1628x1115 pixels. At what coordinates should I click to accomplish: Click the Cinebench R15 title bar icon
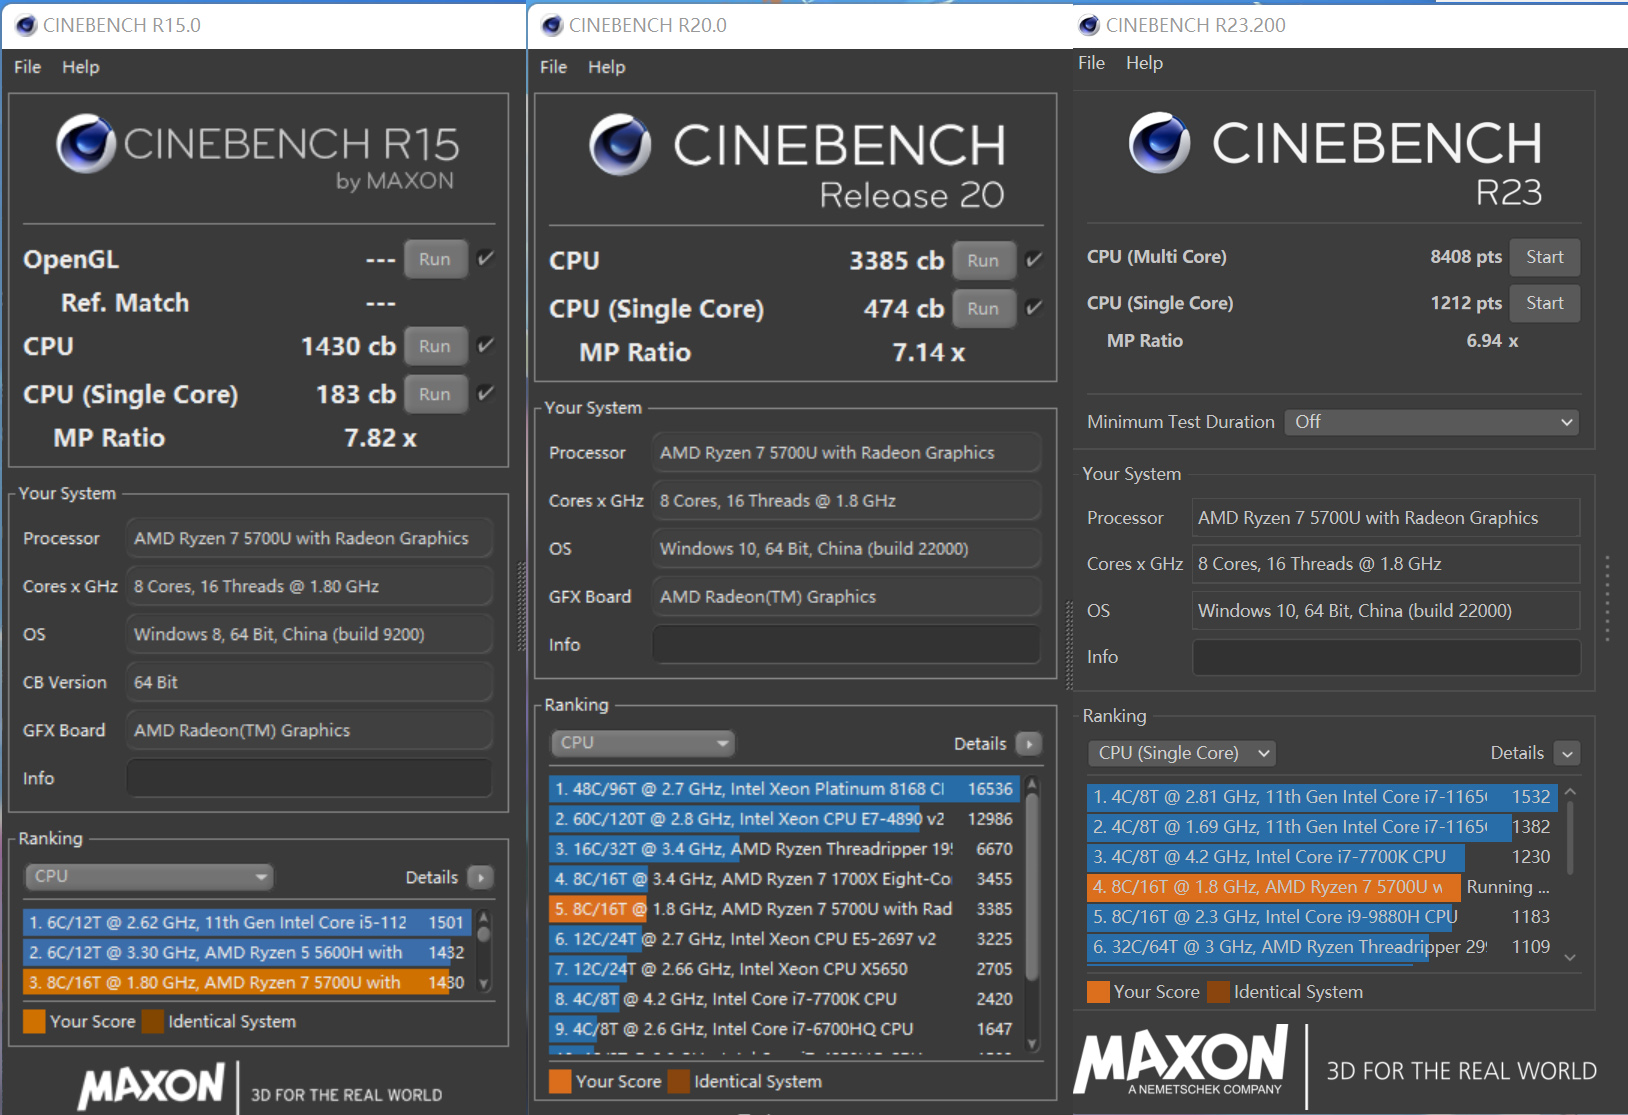tap(26, 25)
